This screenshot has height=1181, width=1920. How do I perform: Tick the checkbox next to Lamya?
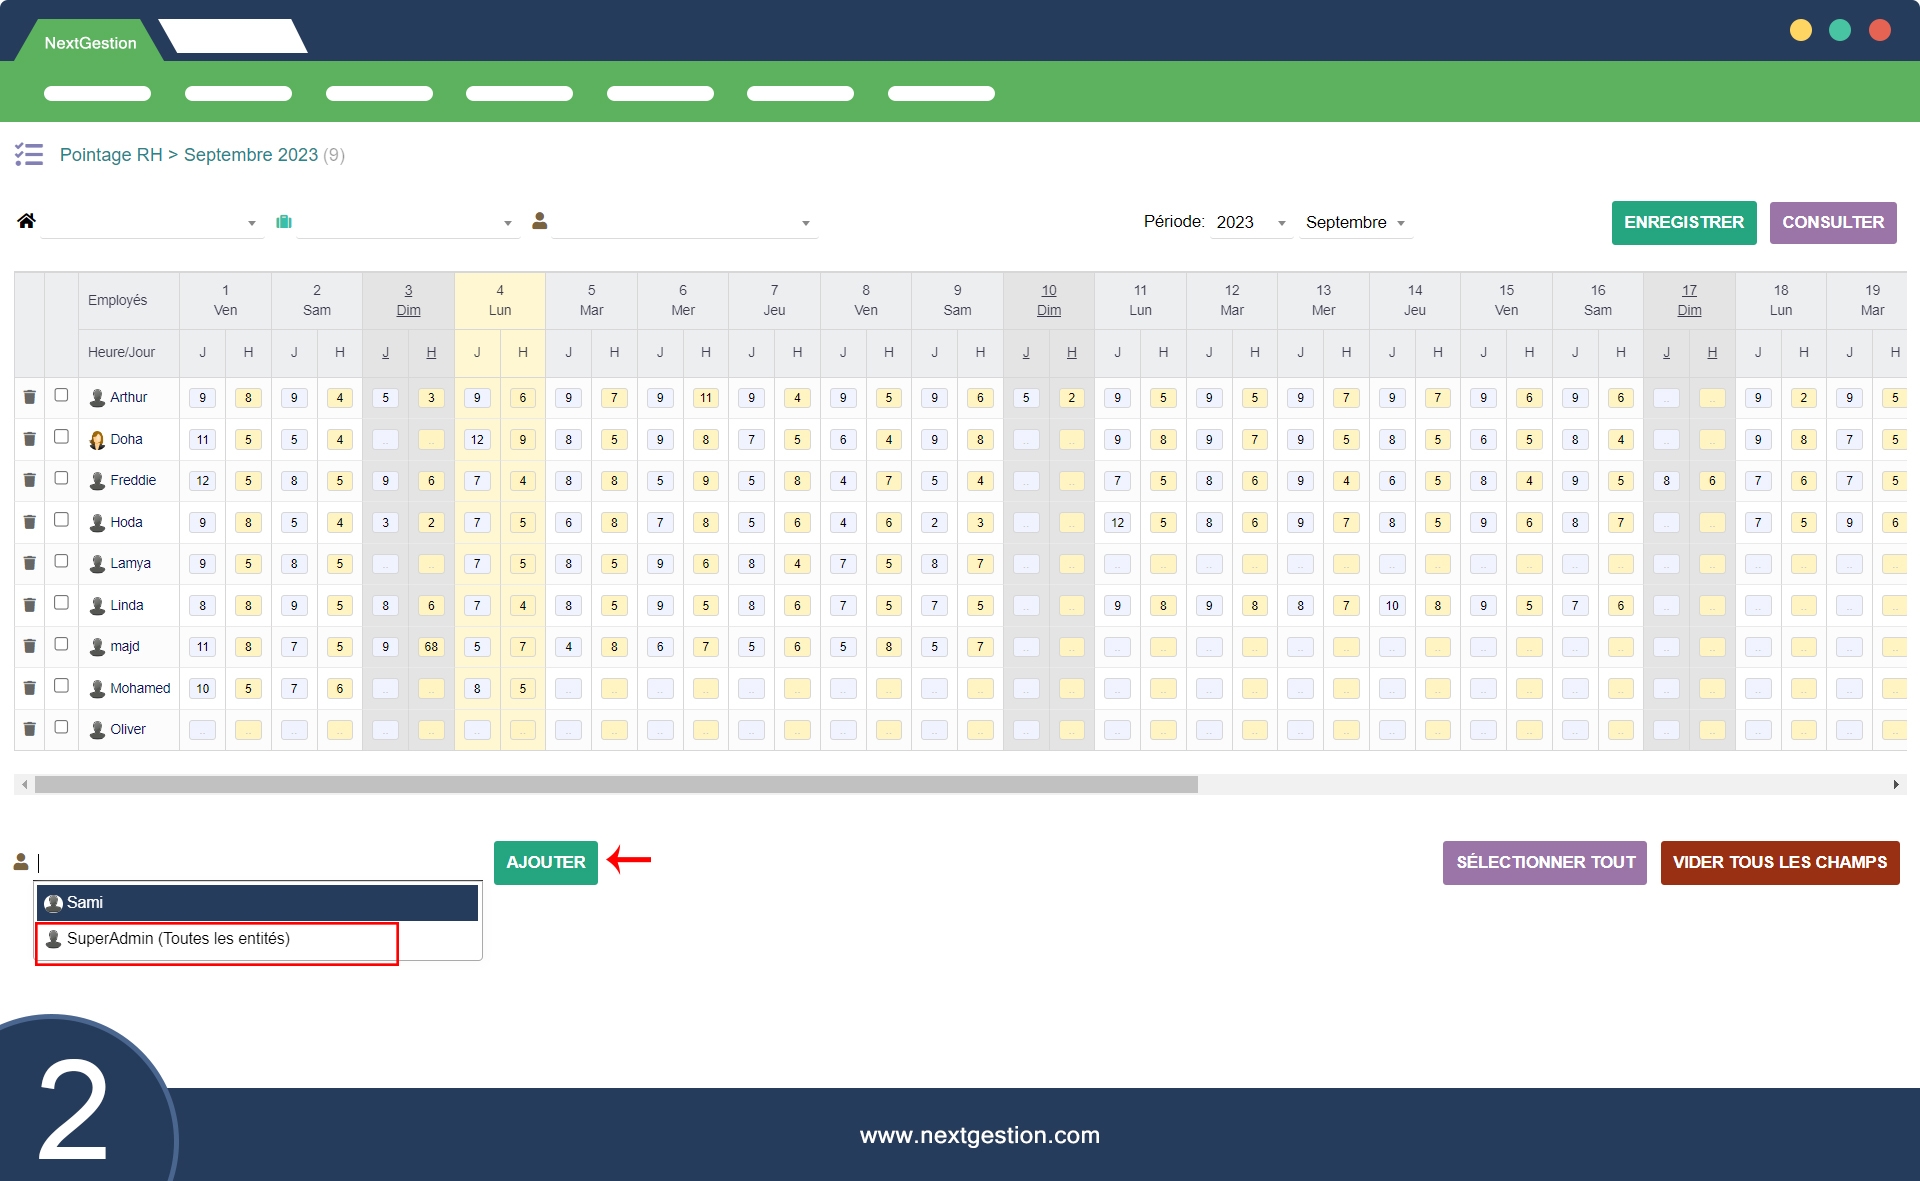point(61,561)
